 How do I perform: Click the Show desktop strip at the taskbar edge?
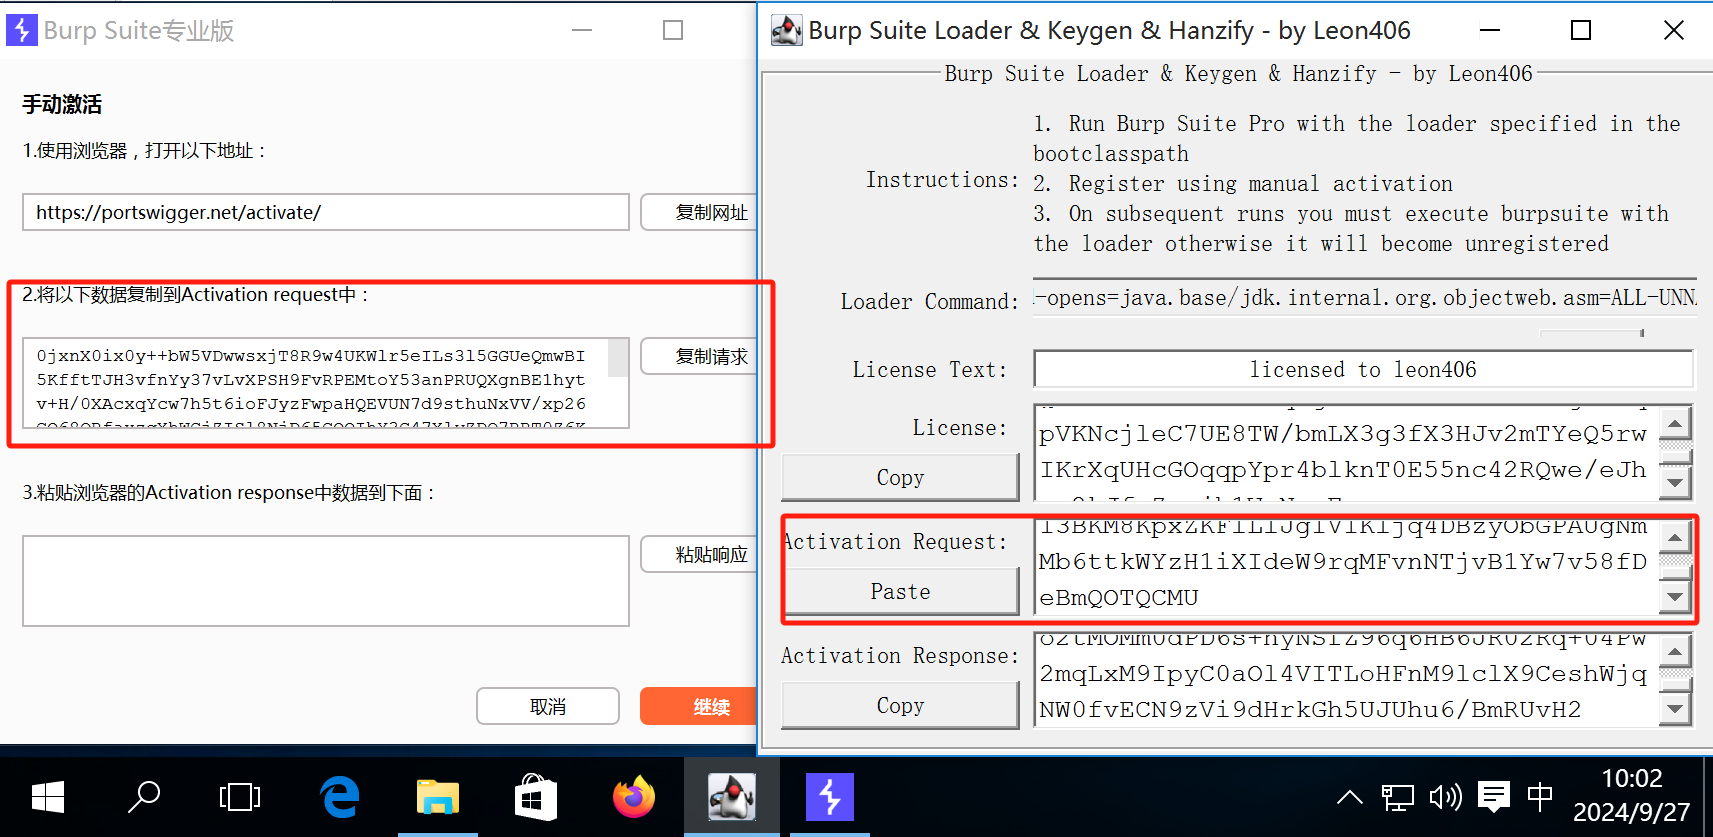(x=1708, y=797)
